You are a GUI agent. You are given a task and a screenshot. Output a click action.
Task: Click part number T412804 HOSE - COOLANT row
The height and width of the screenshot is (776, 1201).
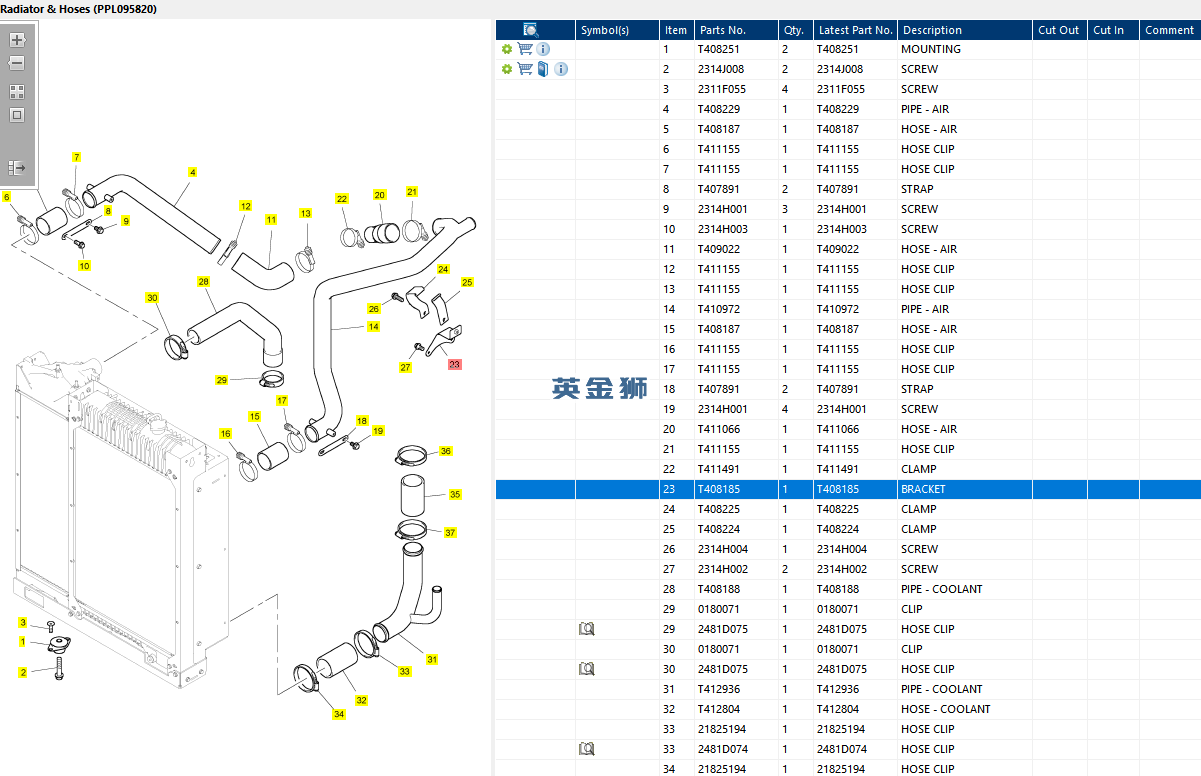pos(719,709)
